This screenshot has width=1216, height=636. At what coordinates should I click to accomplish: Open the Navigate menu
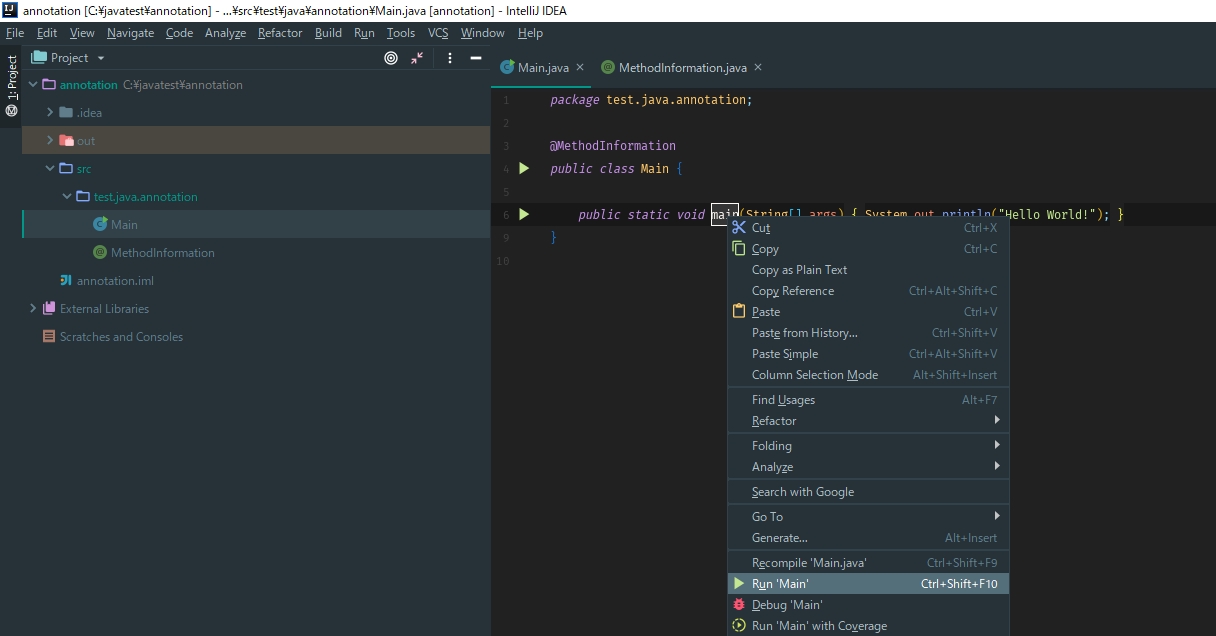click(131, 33)
